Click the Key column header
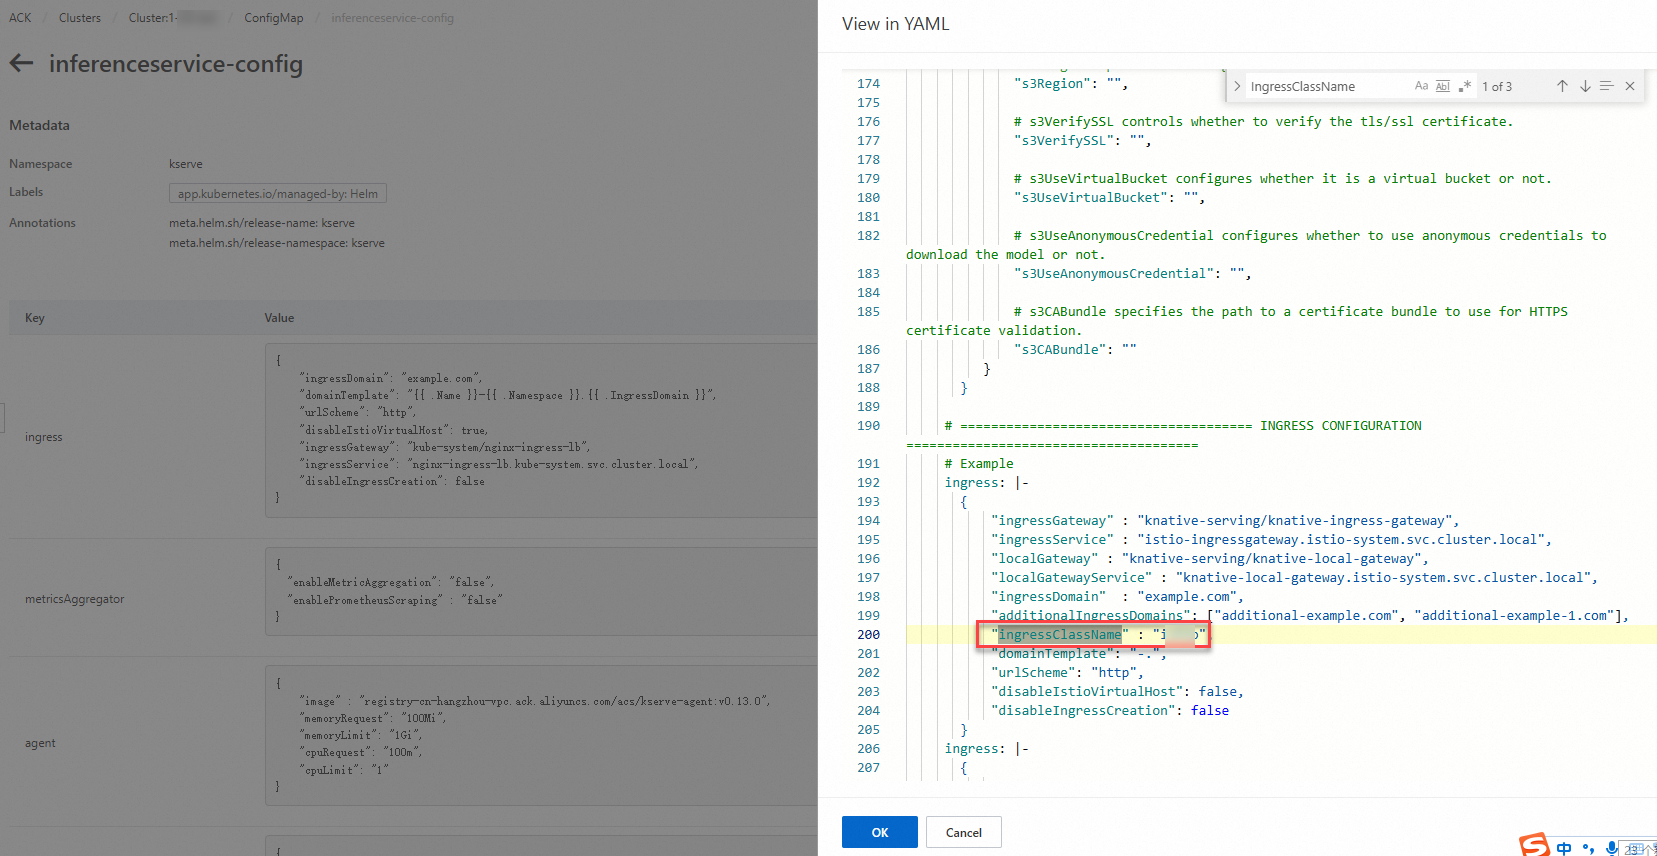 click(x=35, y=318)
